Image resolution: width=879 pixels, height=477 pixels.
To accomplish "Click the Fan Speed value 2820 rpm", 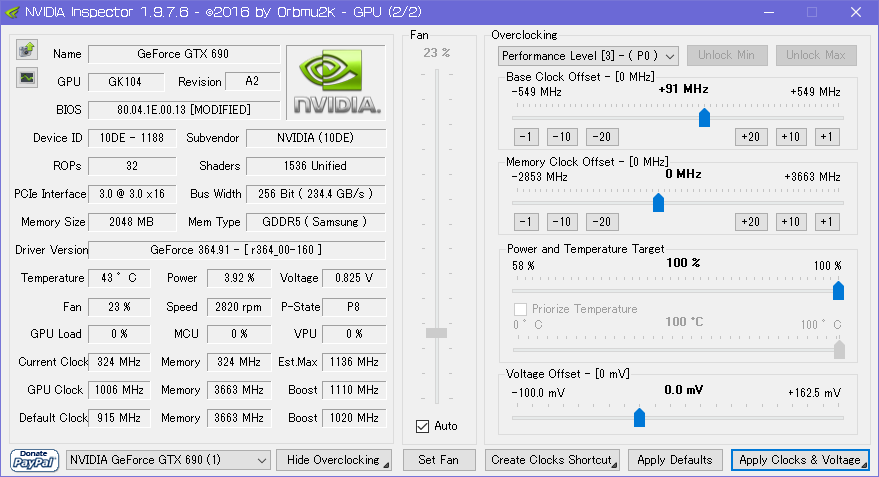I will [239, 307].
